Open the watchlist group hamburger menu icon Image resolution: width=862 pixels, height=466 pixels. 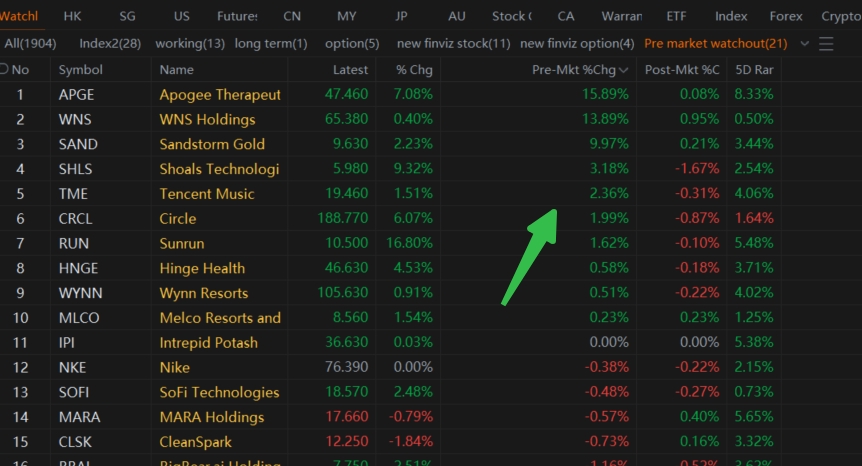[x=826, y=43]
